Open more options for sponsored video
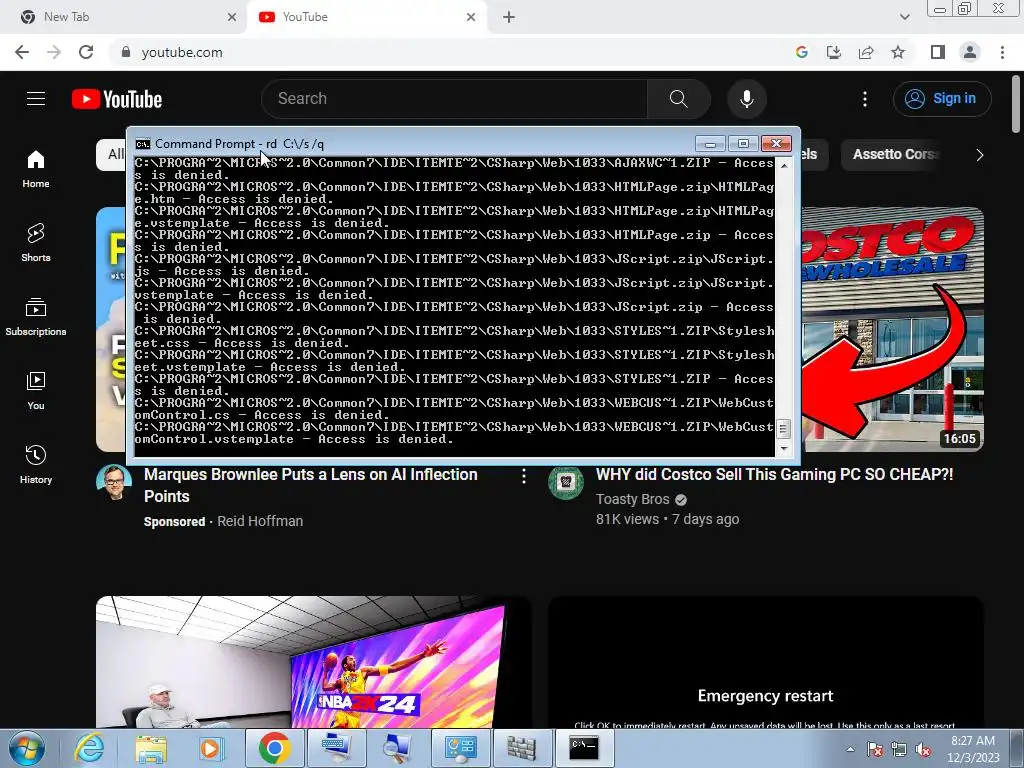 [523, 477]
